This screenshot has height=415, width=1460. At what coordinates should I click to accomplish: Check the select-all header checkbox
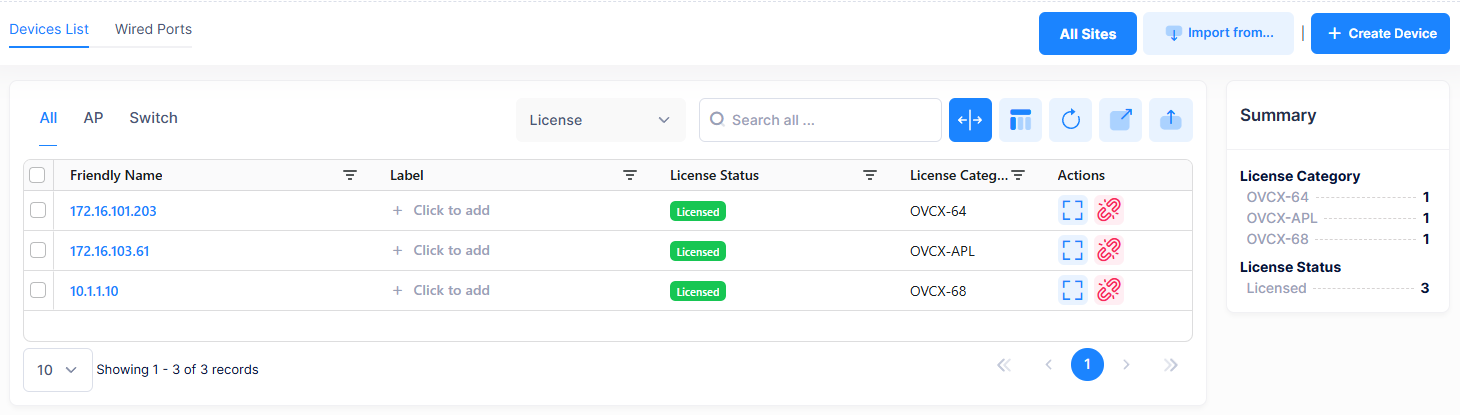(x=38, y=175)
